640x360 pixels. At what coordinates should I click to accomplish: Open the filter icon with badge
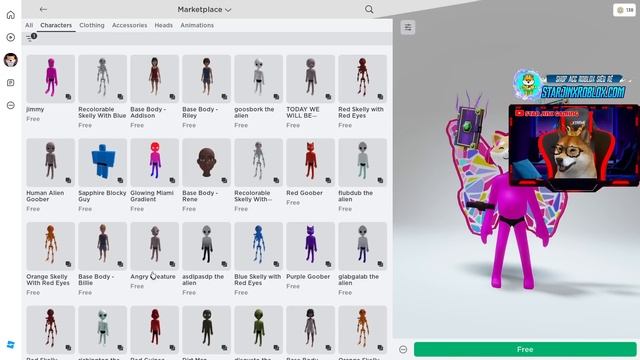tap(31, 38)
